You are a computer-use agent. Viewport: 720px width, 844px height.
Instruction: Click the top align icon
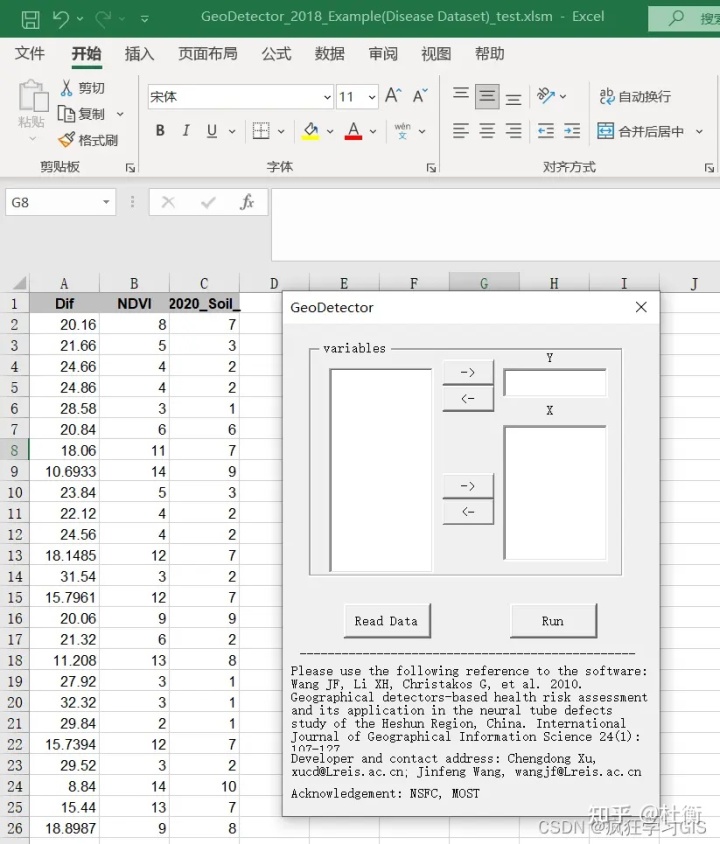coord(461,96)
